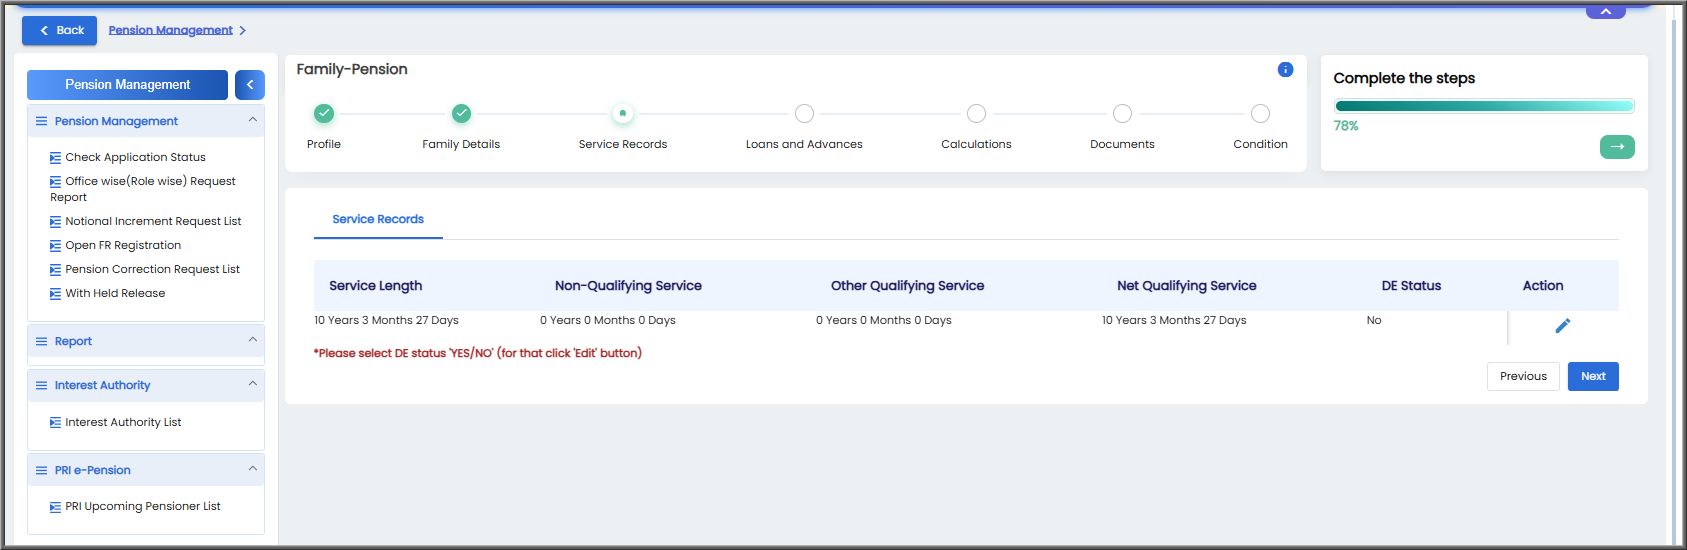Collapse the PRI e-Pension section chevron
This screenshot has width=1687, height=550.
[x=252, y=469]
